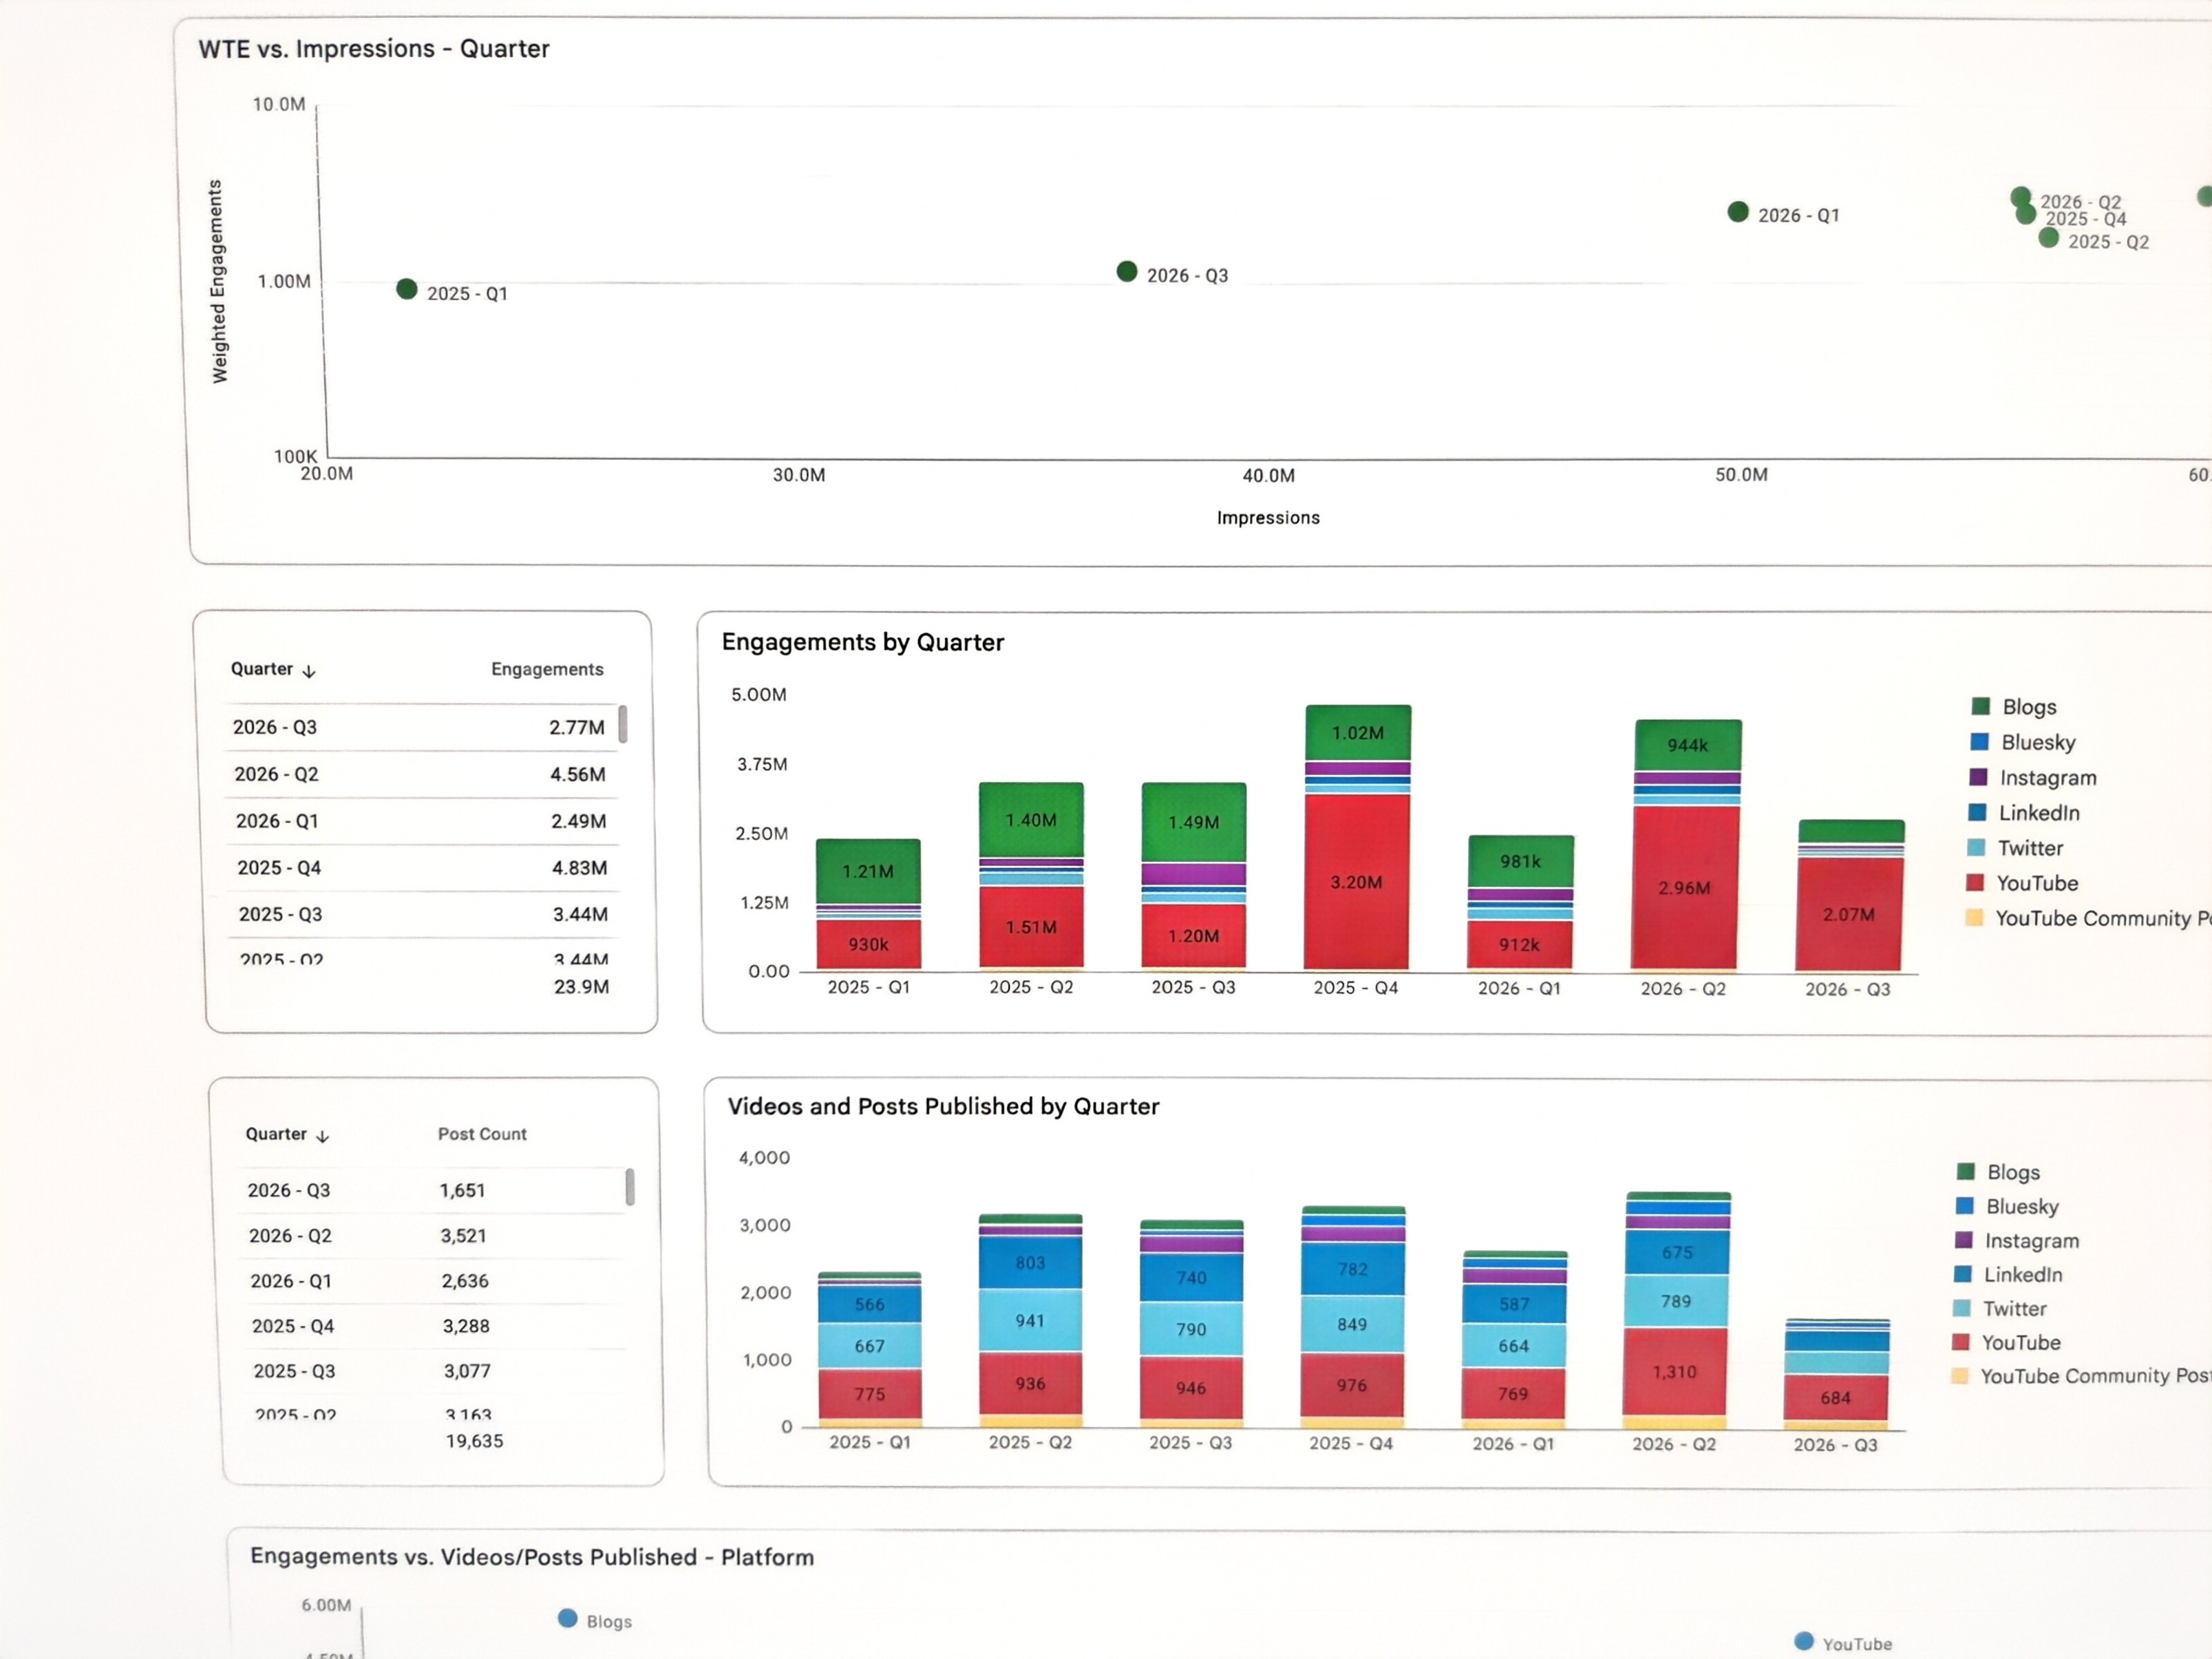
Task: Click the 4.56M engagements value
Action: click(x=578, y=774)
